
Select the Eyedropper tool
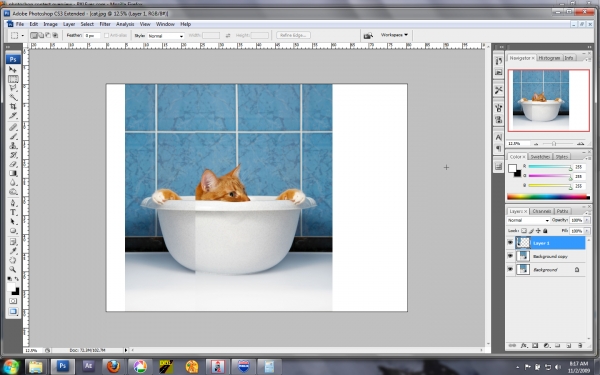pyautogui.click(x=13, y=251)
